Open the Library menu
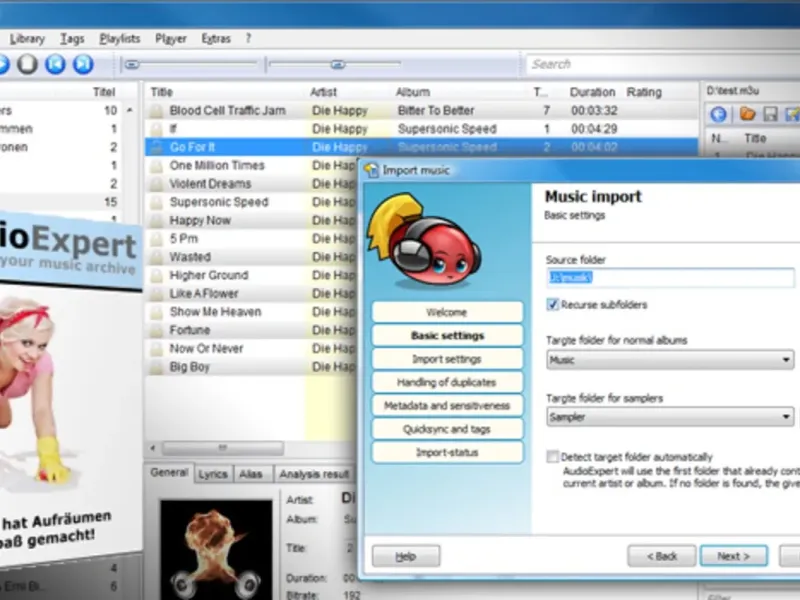Viewport: 800px width, 600px height. 27,39
